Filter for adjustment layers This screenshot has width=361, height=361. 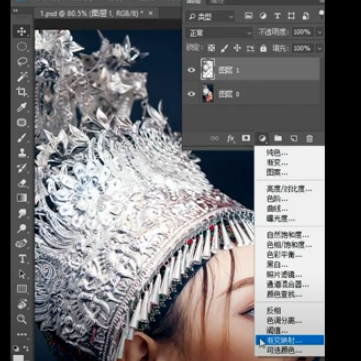(x=263, y=16)
